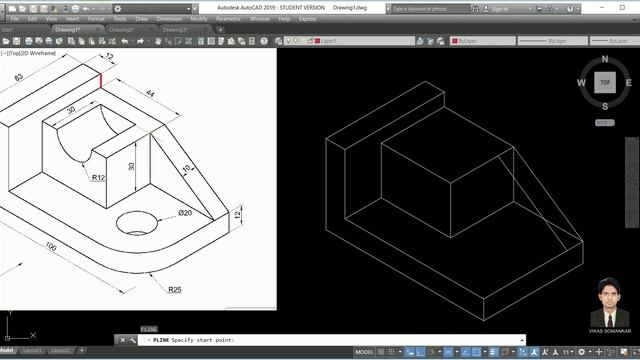
Task: Click the new drawing plus tab button
Action: pos(220,29)
